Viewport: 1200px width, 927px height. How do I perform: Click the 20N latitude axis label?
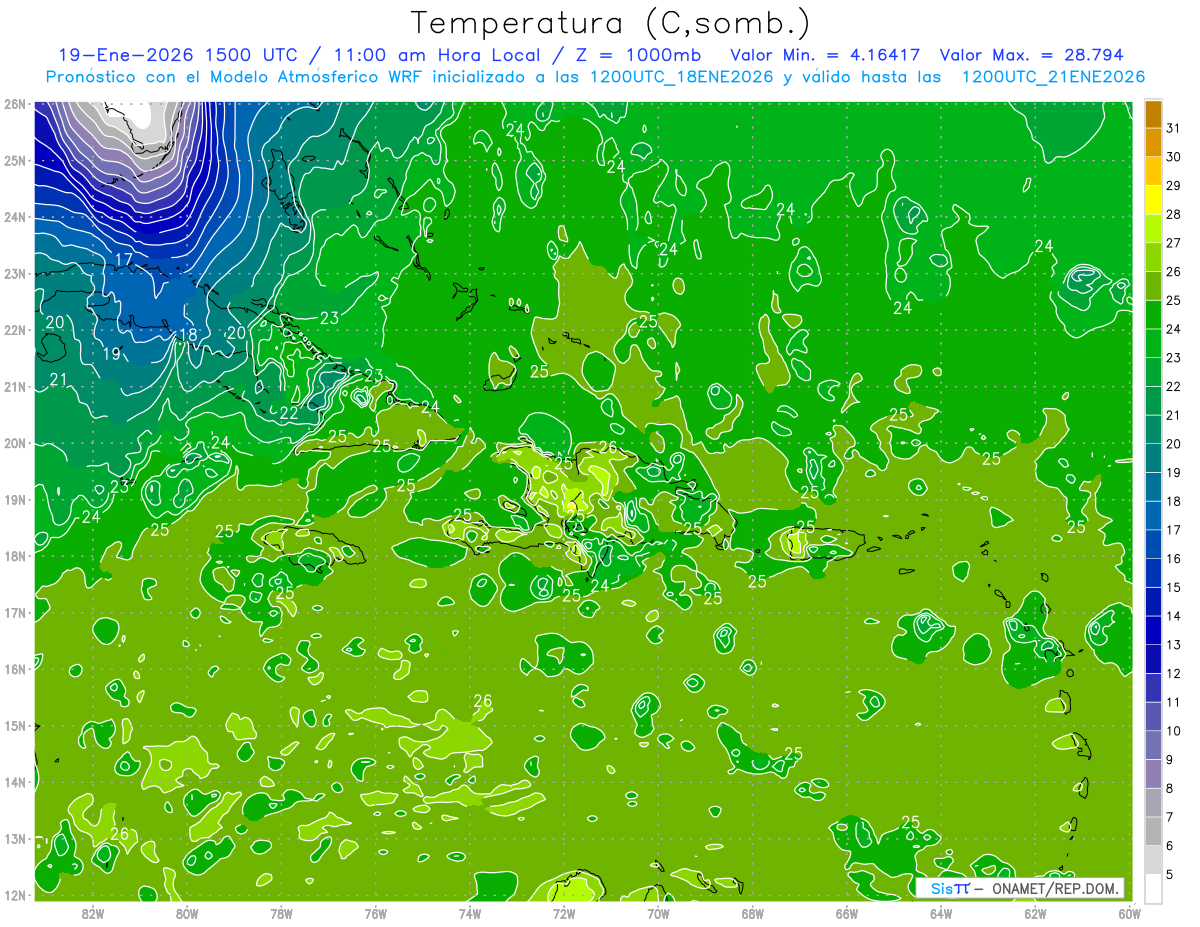point(14,443)
